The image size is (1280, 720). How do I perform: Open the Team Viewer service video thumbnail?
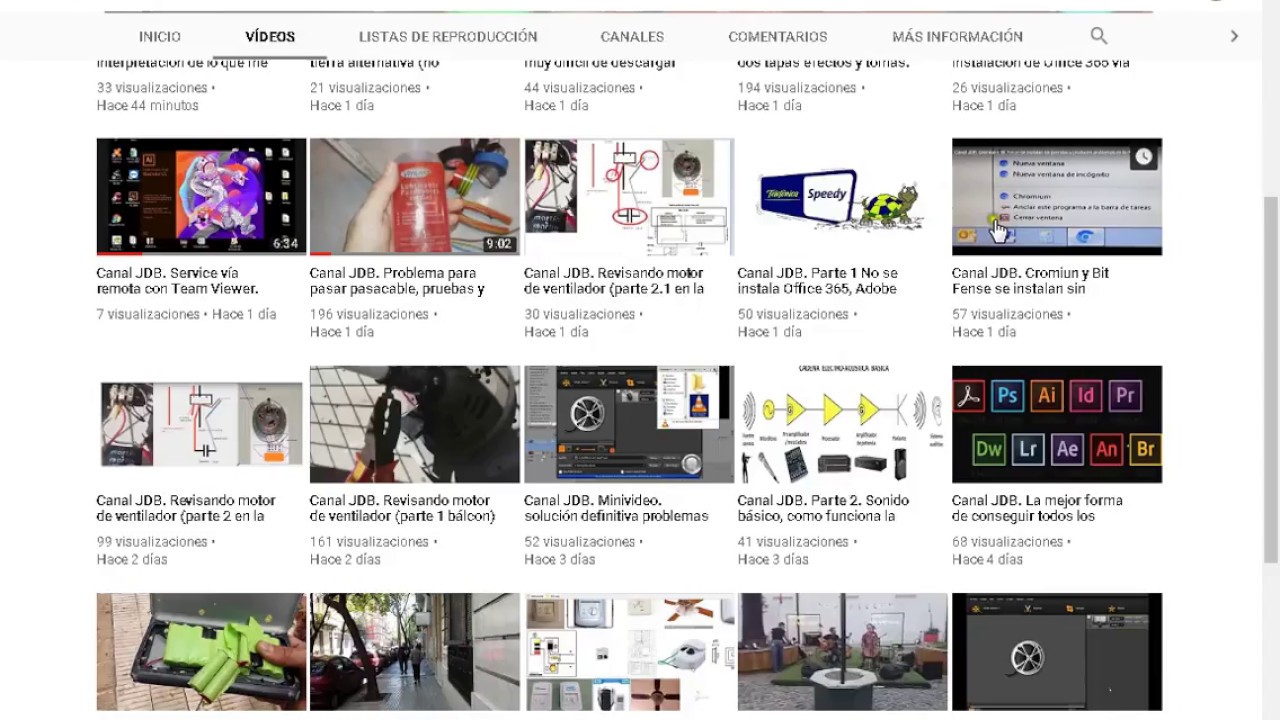(x=201, y=197)
